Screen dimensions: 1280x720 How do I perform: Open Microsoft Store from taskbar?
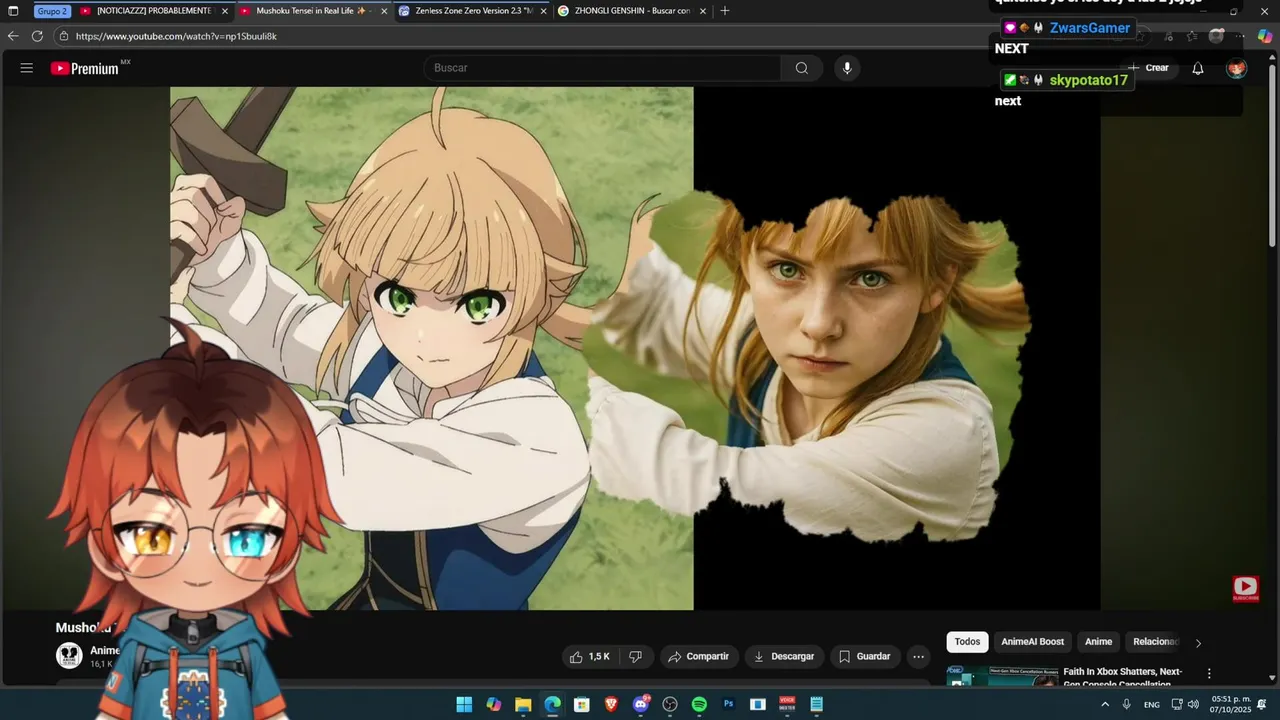582,704
